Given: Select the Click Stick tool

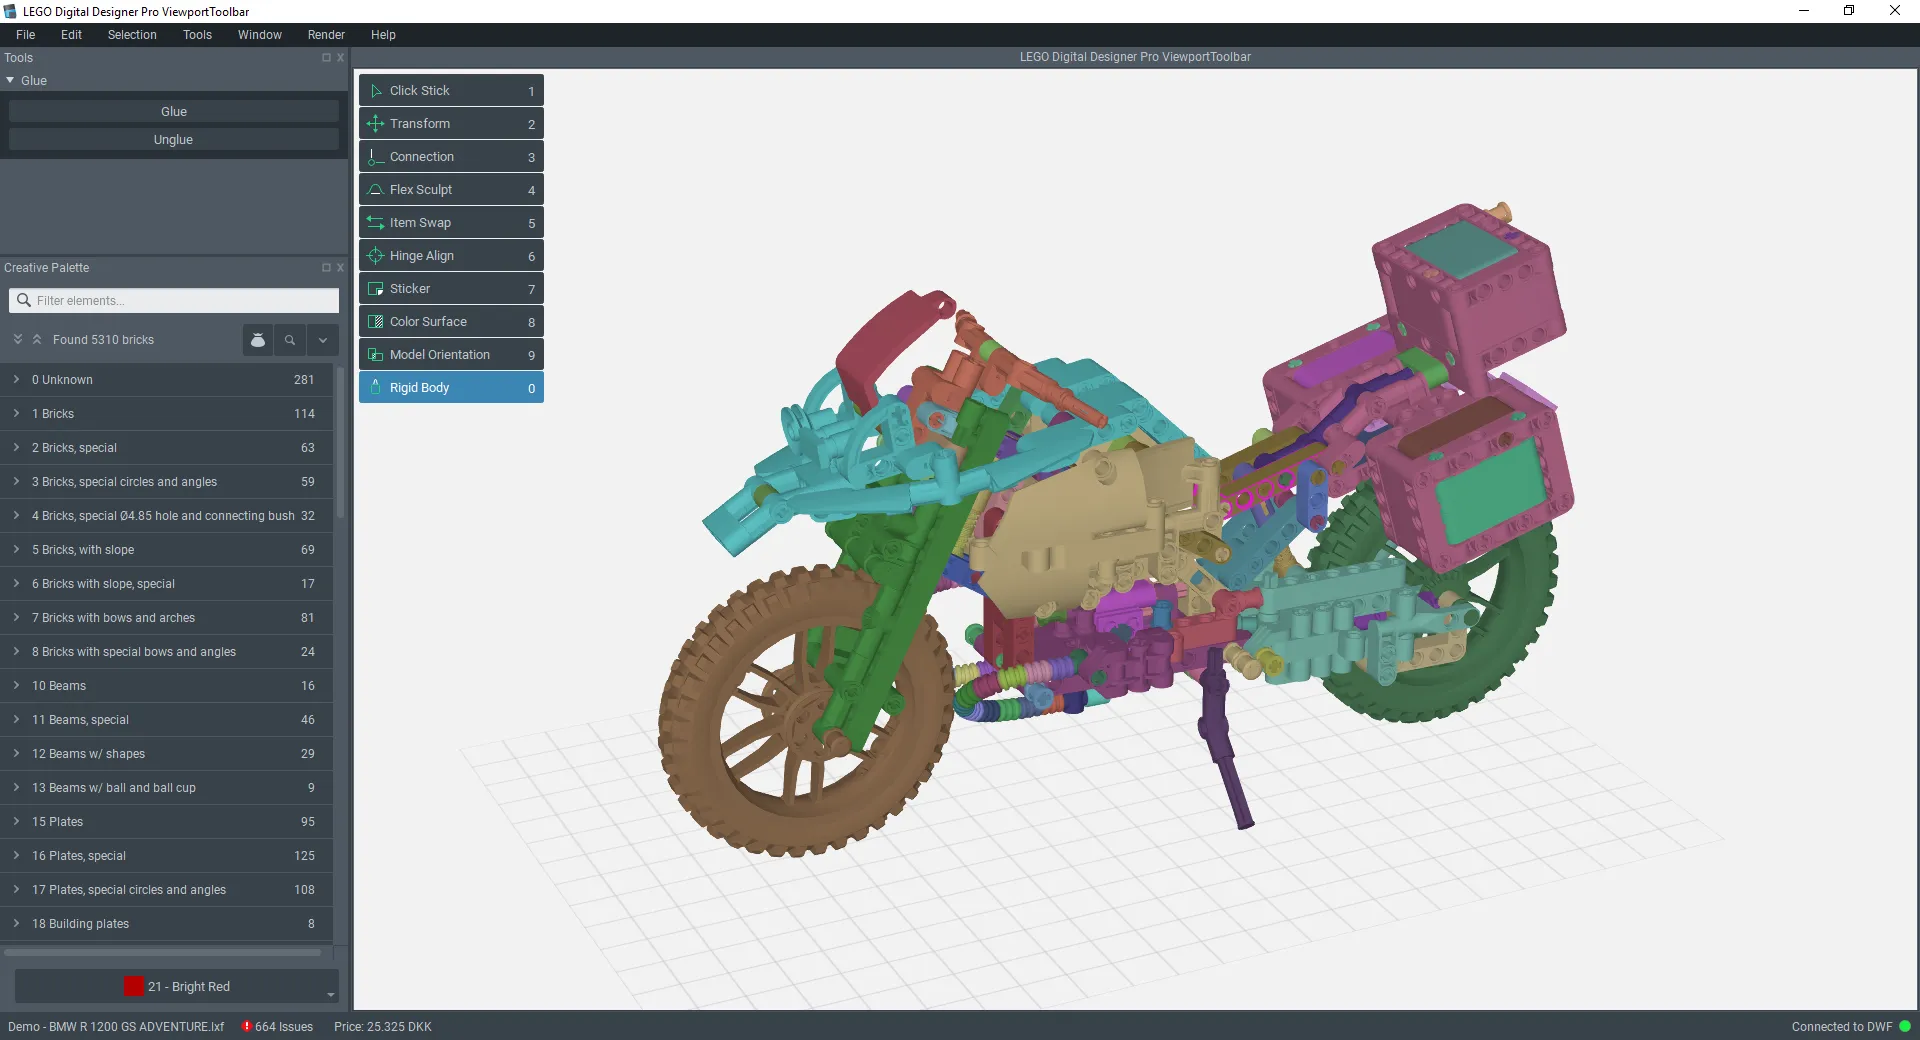Looking at the screenshot, I should click(x=451, y=90).
